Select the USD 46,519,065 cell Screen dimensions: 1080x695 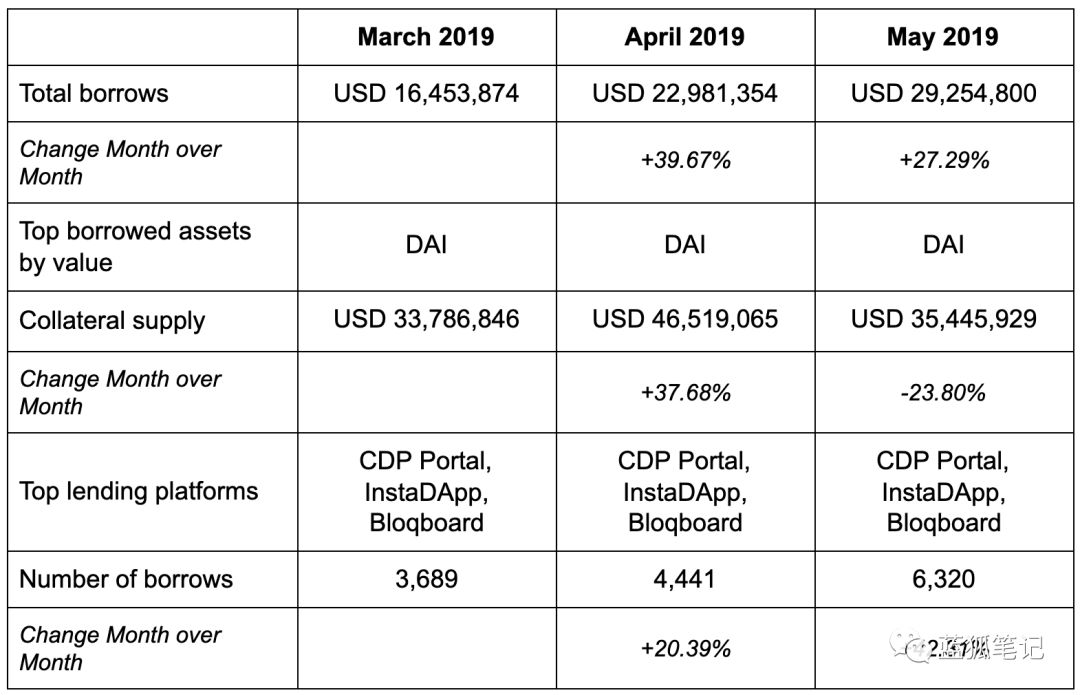685,319
